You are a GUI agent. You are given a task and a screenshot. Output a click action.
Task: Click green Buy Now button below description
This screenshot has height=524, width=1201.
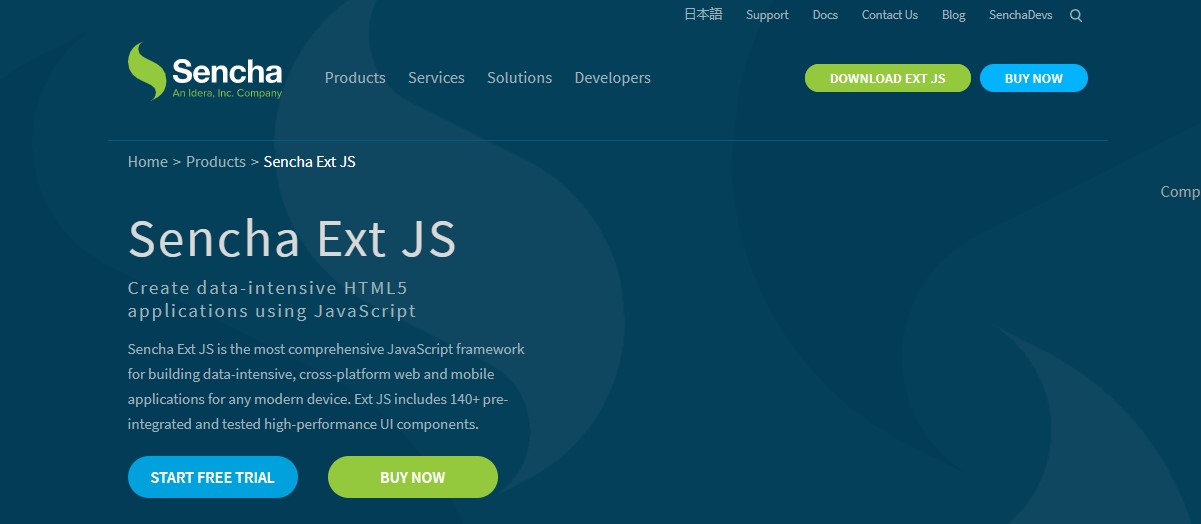click(x=413, y=477)
